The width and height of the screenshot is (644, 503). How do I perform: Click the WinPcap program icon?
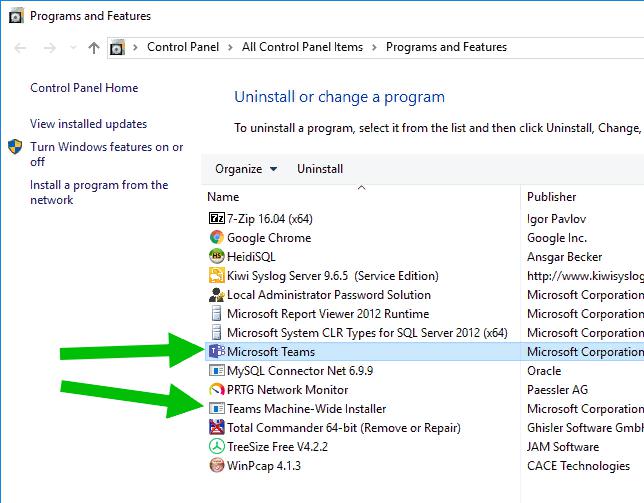(216, 466)
